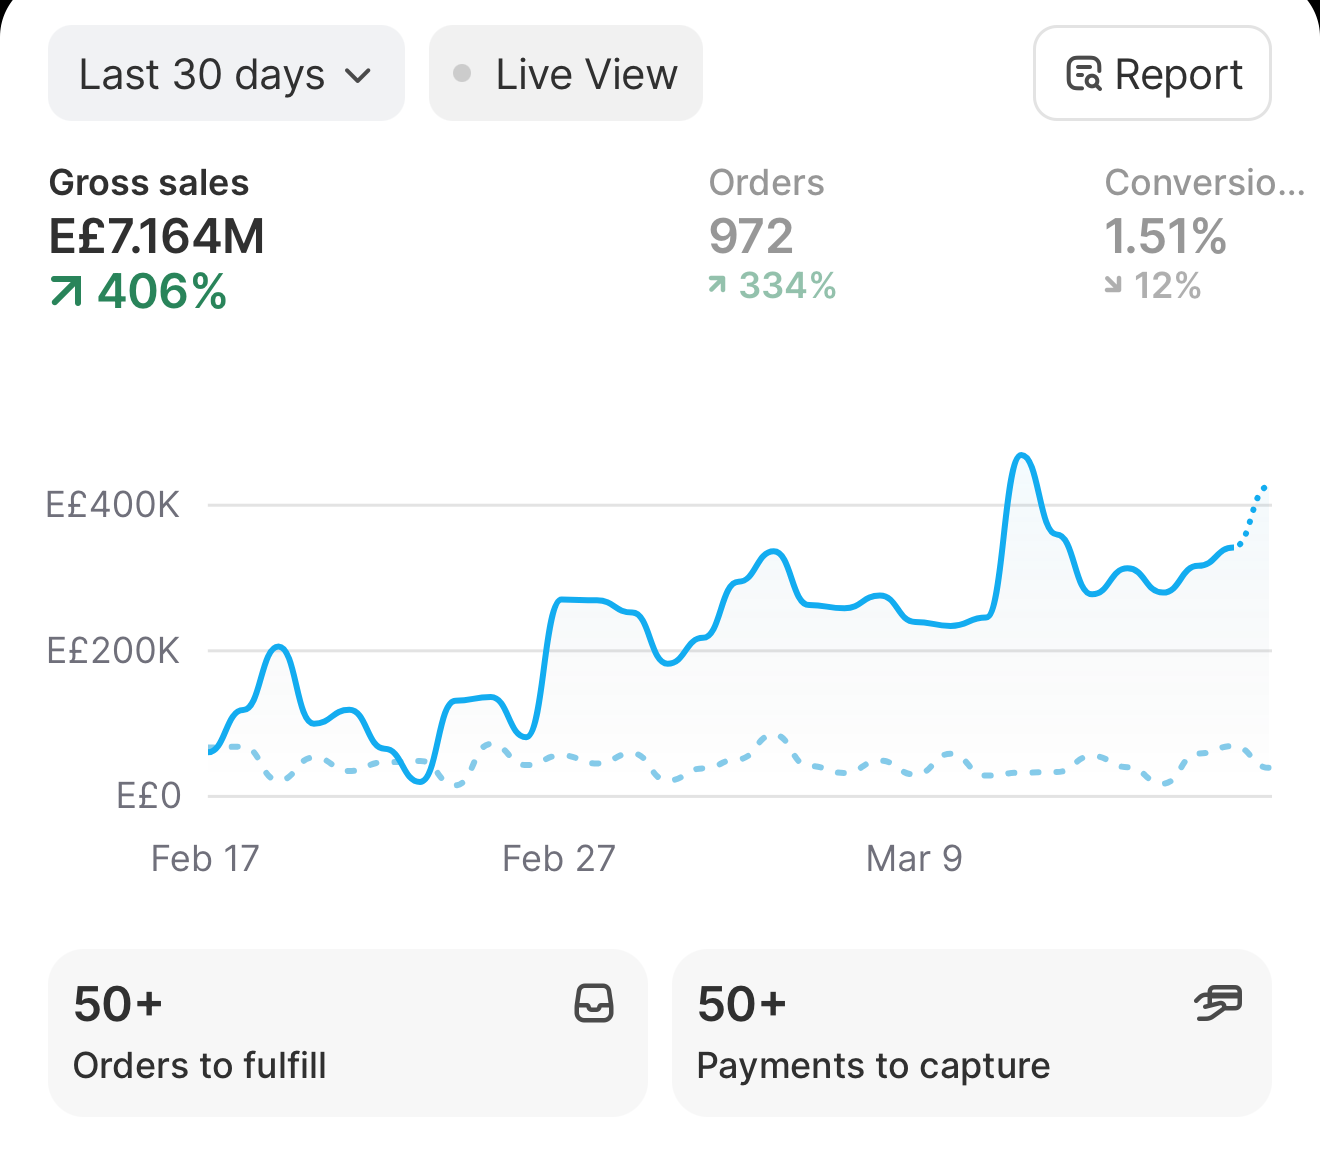1320x1165 pixels.
Task: Open the Payments to capture card
Action: coord(972,1033)
